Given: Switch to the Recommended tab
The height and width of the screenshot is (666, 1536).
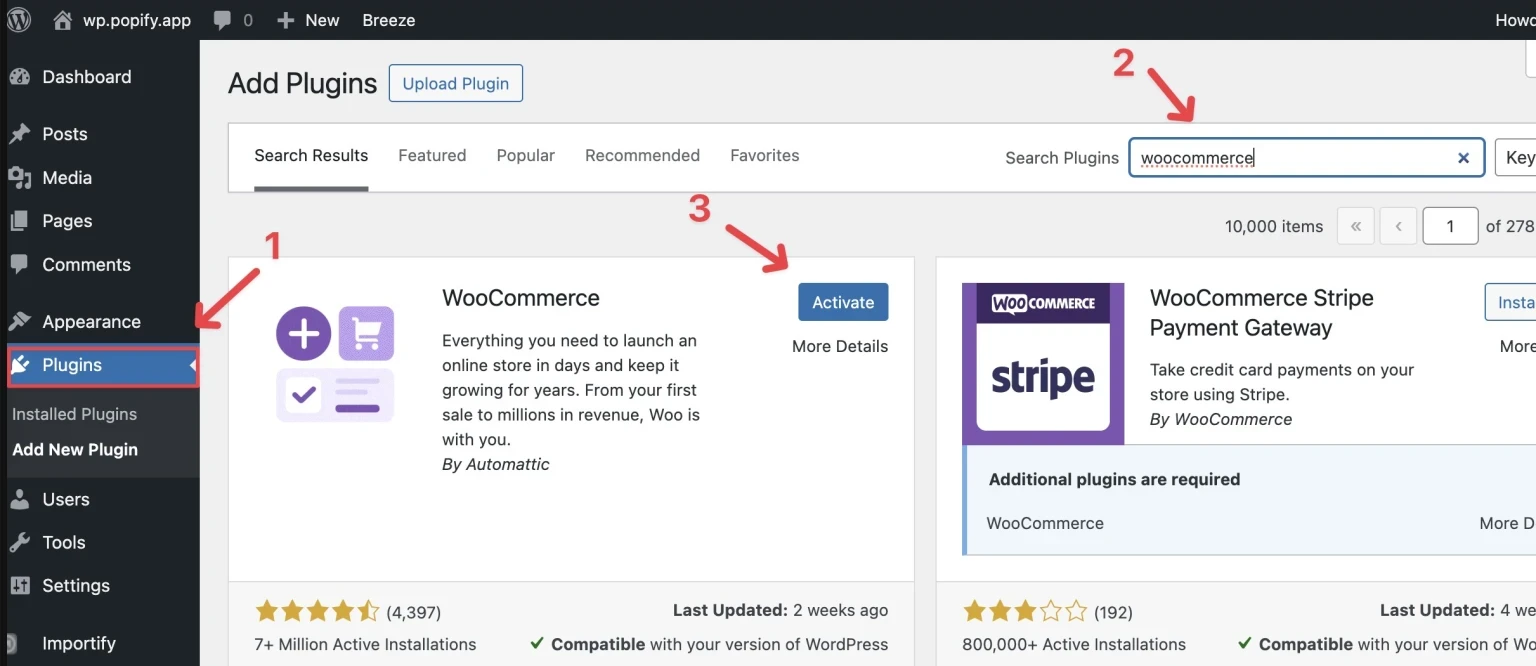Looking at the screenshot, I should [642, 156].
